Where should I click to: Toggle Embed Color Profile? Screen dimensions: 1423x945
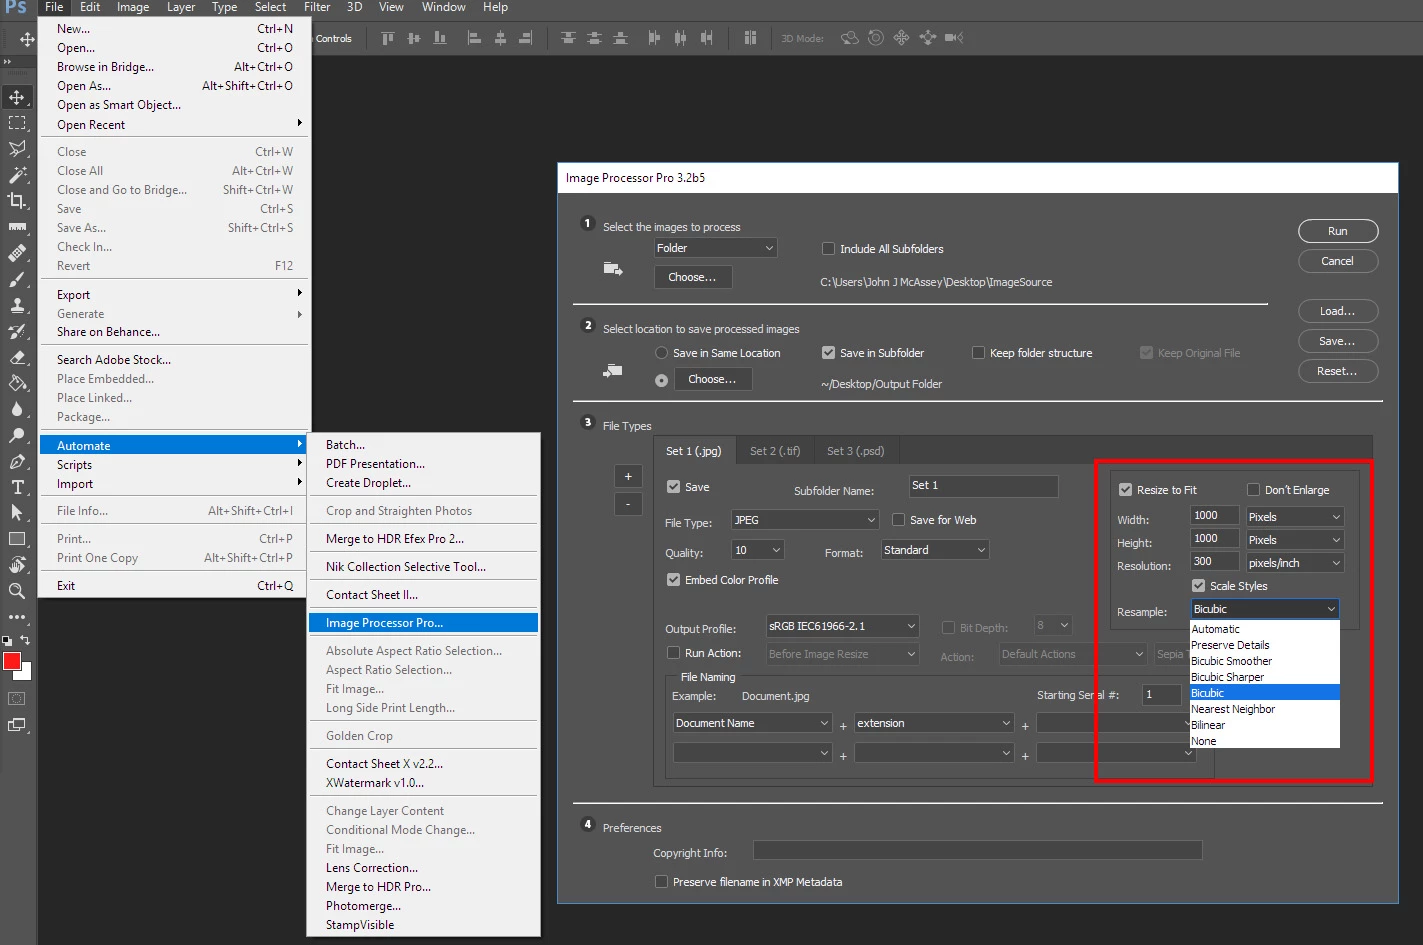coord(673,580)
